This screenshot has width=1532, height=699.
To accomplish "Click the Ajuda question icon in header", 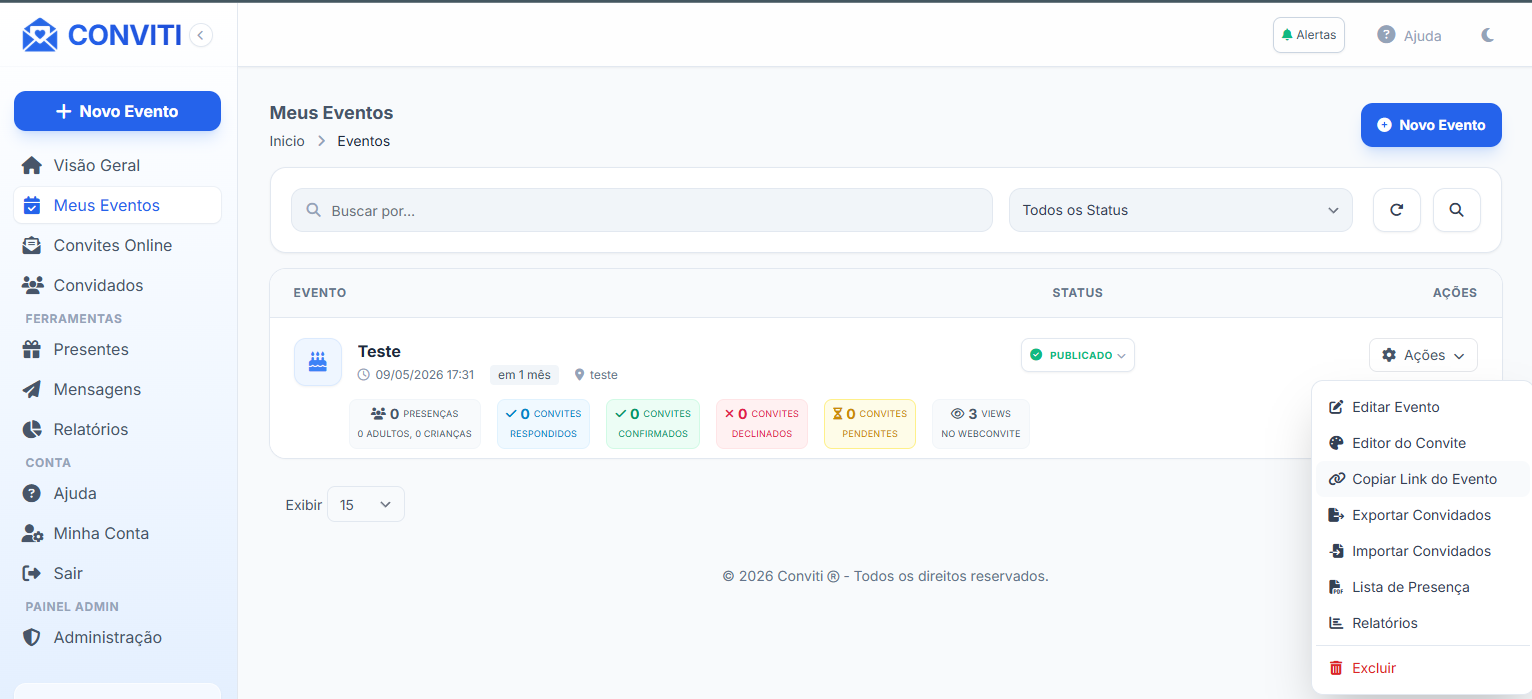I will tap(1386, 35).
